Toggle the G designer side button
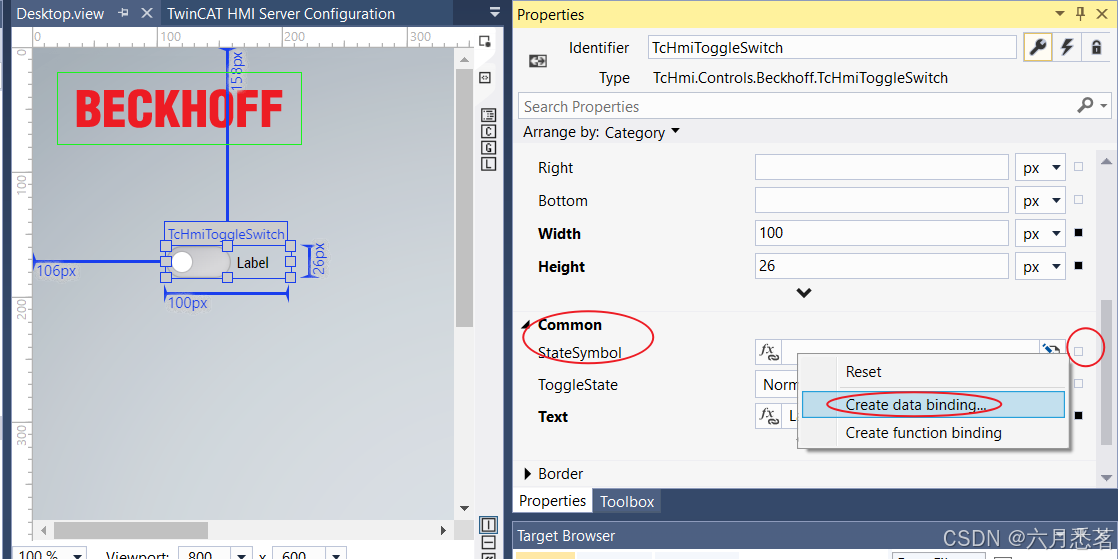 tap(488, 148)
